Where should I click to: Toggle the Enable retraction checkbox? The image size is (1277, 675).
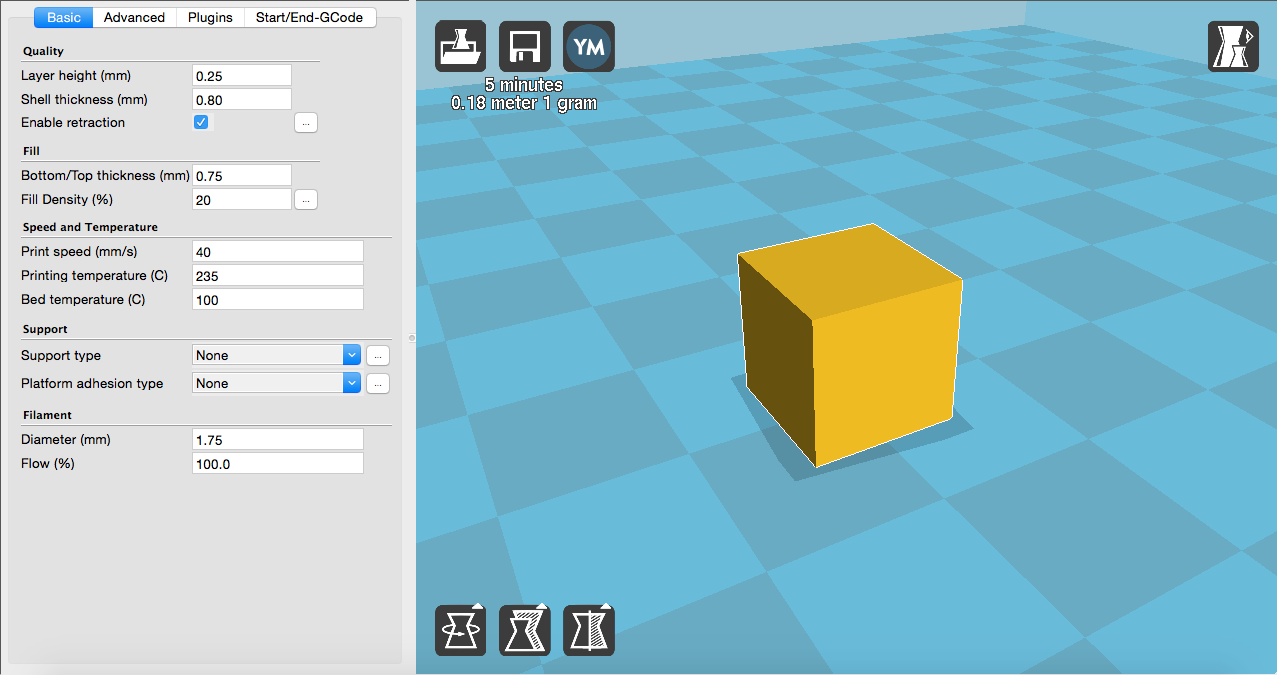(201, 122)
